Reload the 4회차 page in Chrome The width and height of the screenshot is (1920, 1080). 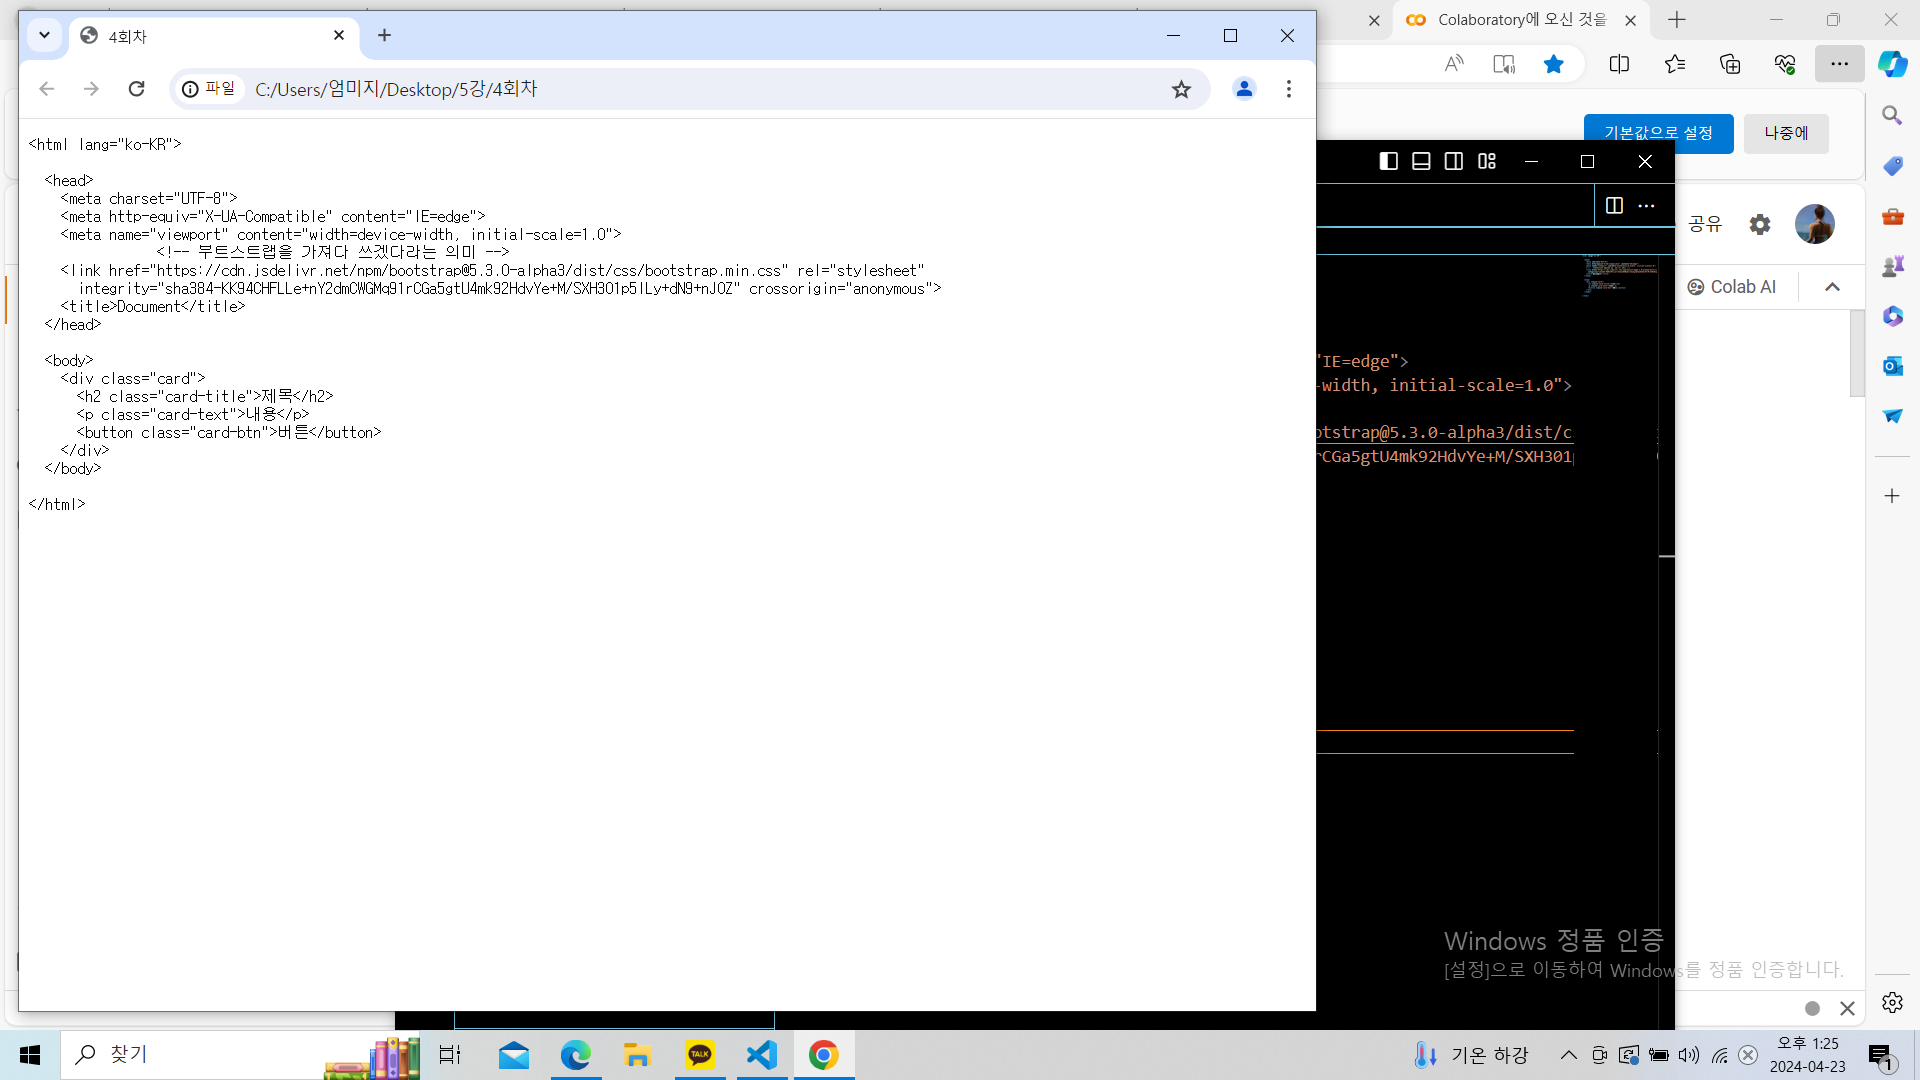click(x=137, y=89)
